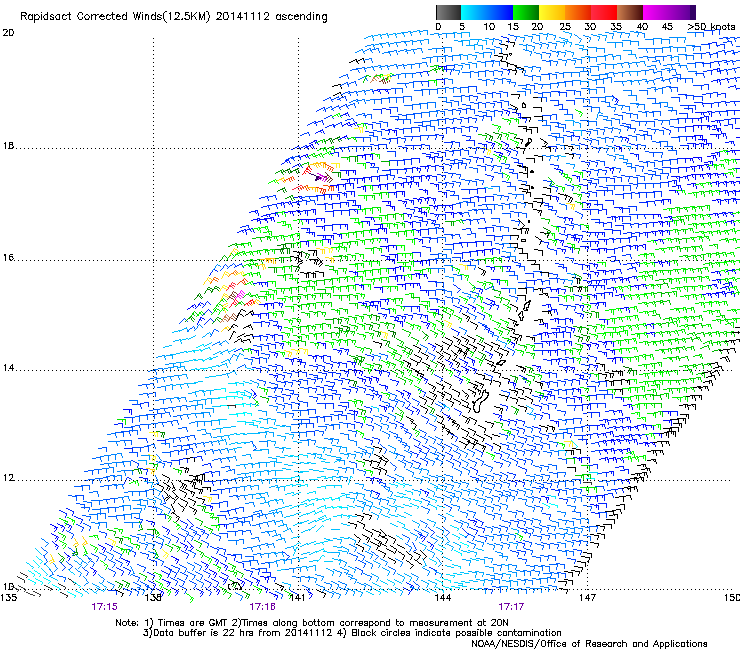Click the date '20141112' in the title
The width and height of the screenshot is (740, 650).
tap(243, 16)
